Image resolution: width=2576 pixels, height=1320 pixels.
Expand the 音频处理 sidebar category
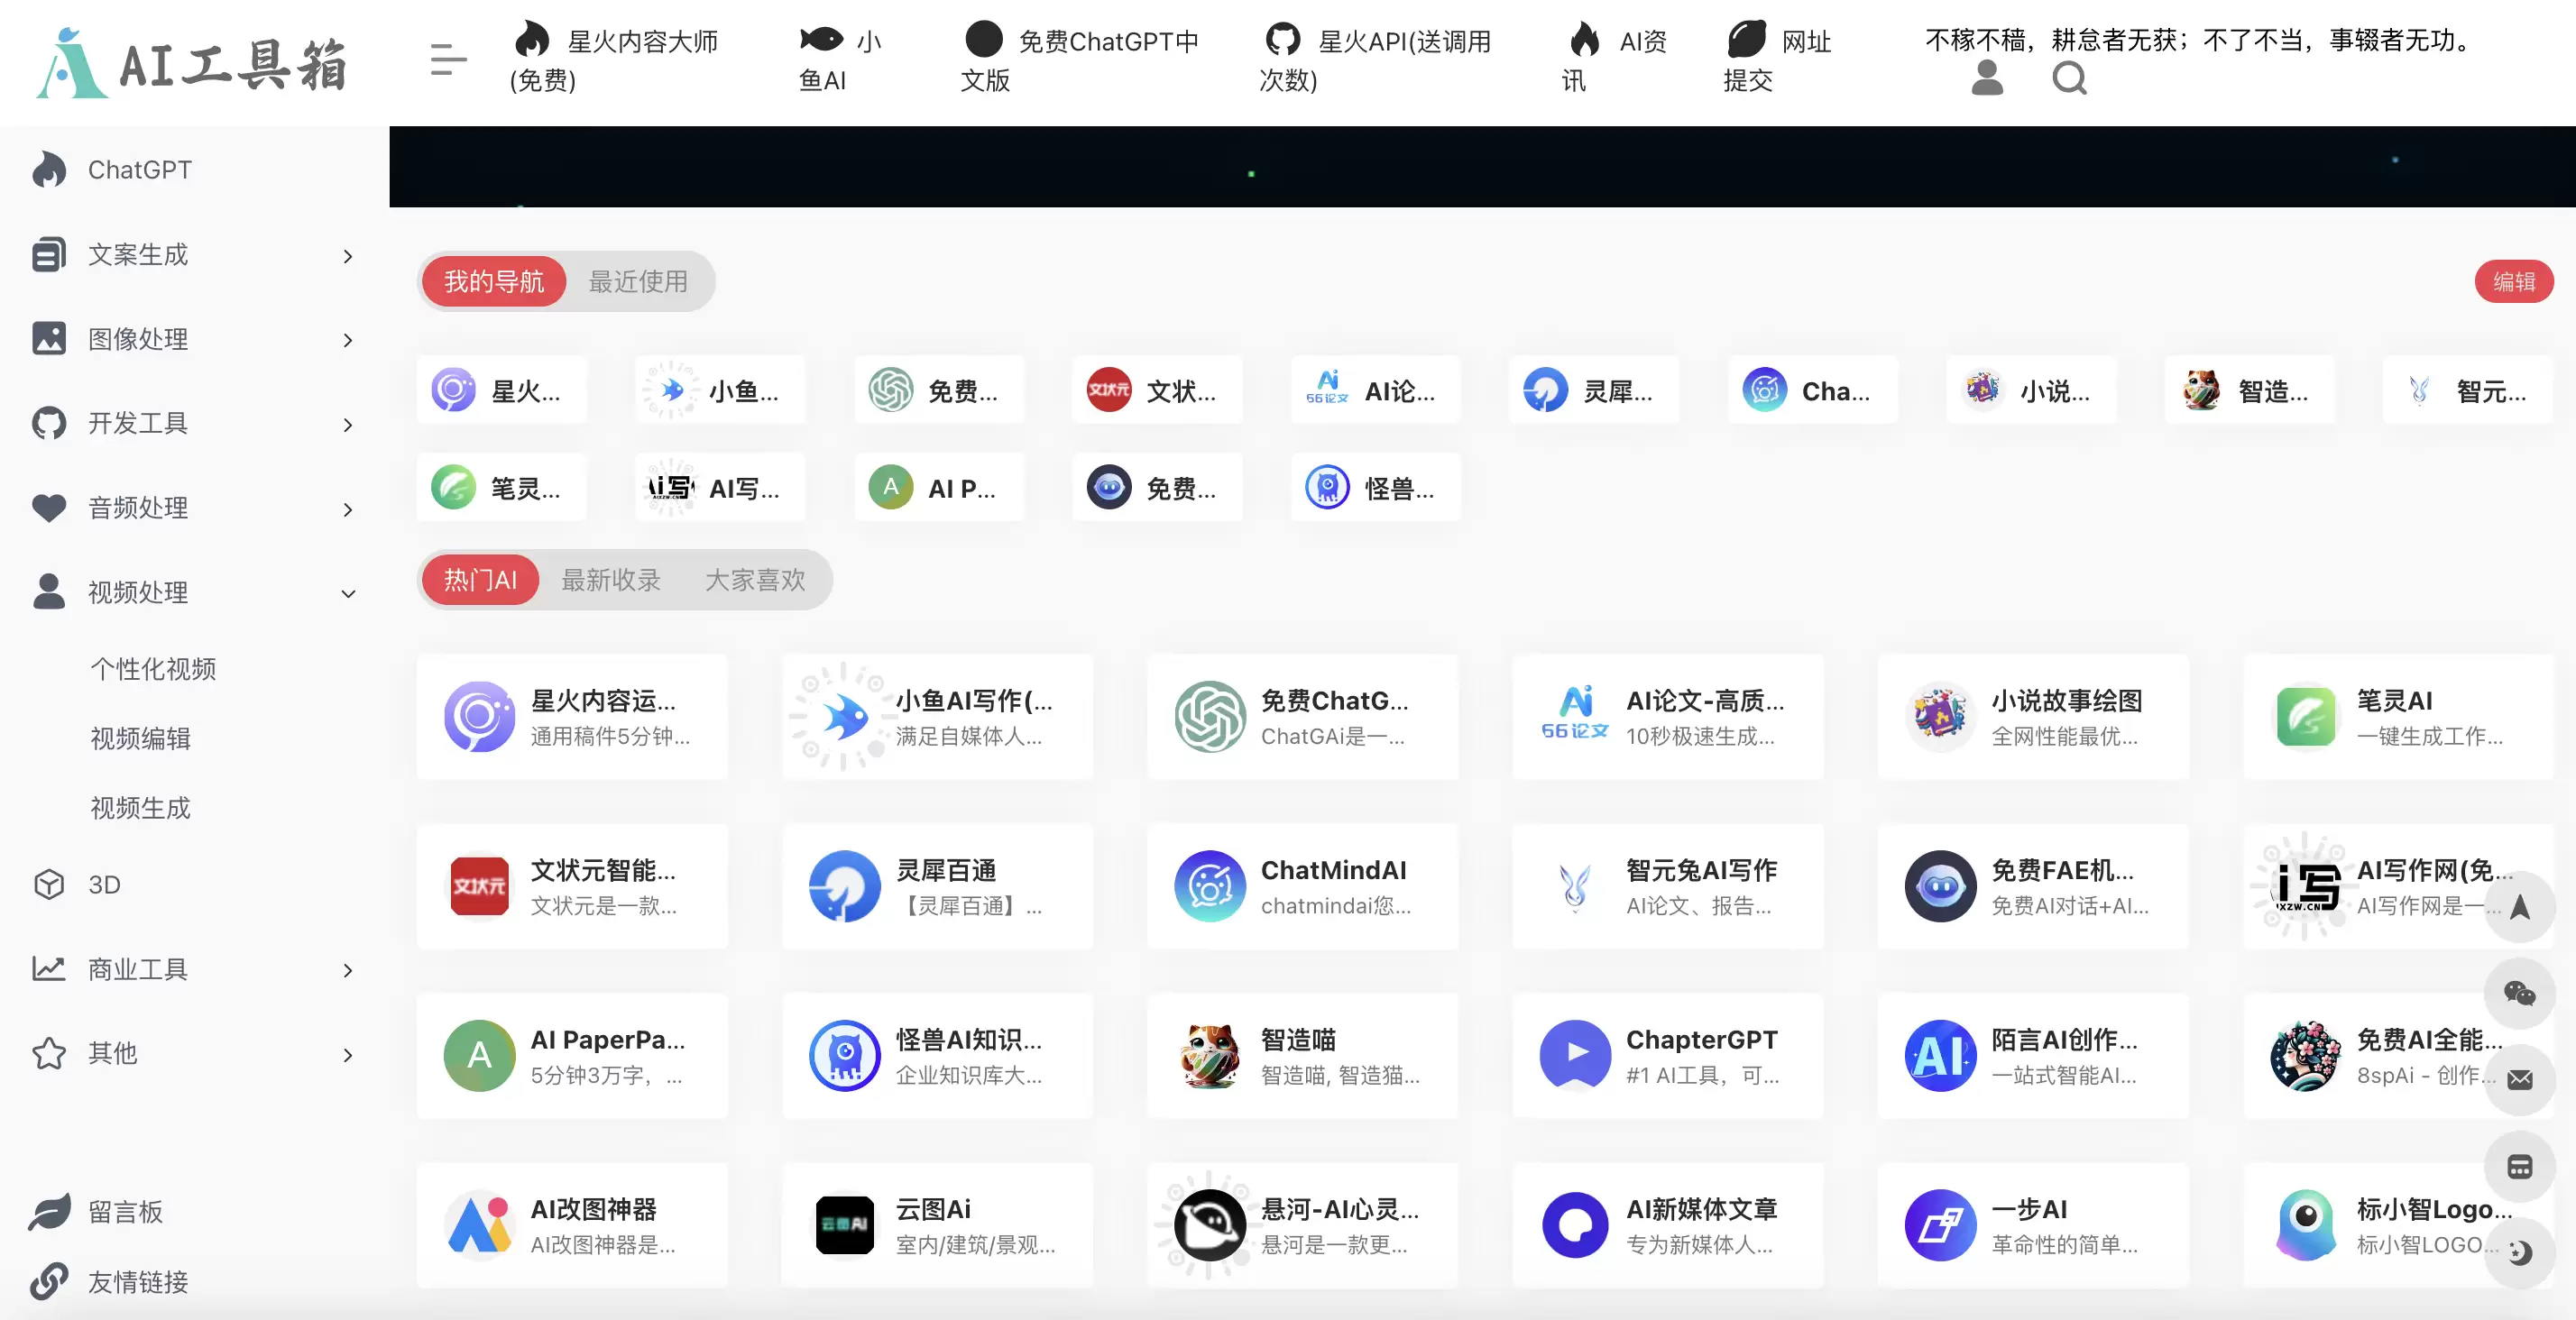(194, 508)
